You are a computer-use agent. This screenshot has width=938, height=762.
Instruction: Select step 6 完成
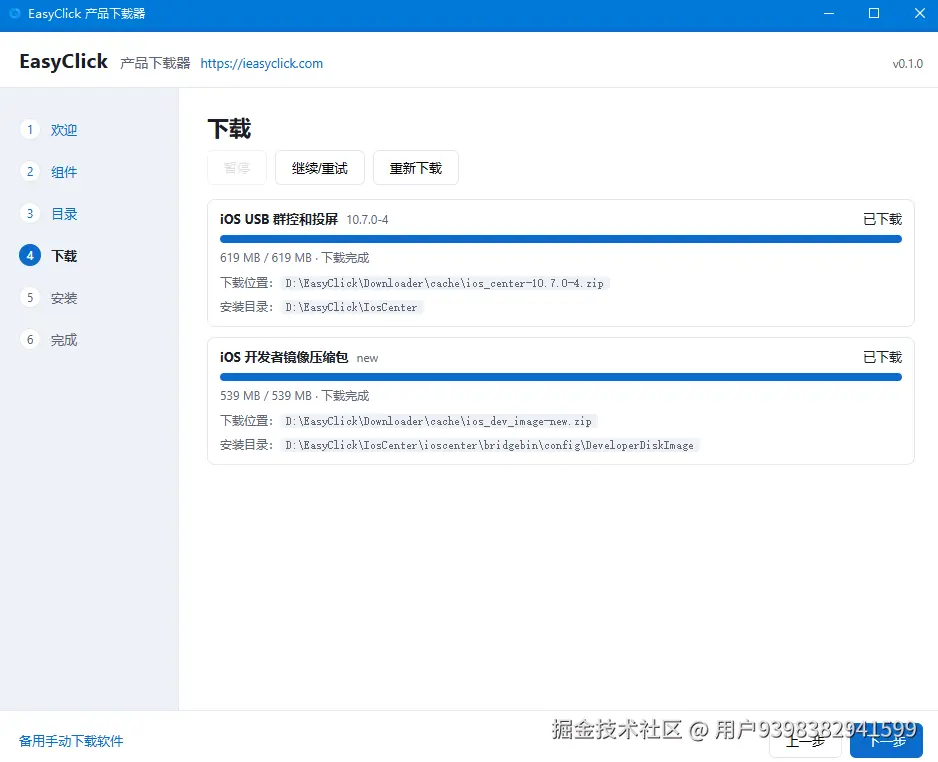tap(49, 339)
